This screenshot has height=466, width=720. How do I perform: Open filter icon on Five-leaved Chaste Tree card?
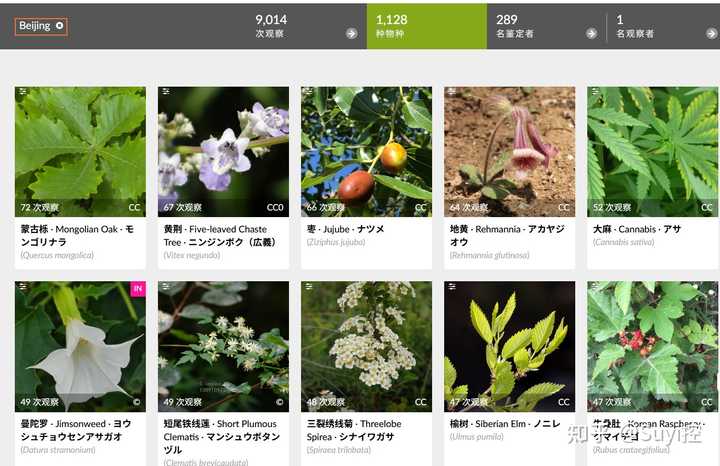pyautogui.click(x=166, y=92)
